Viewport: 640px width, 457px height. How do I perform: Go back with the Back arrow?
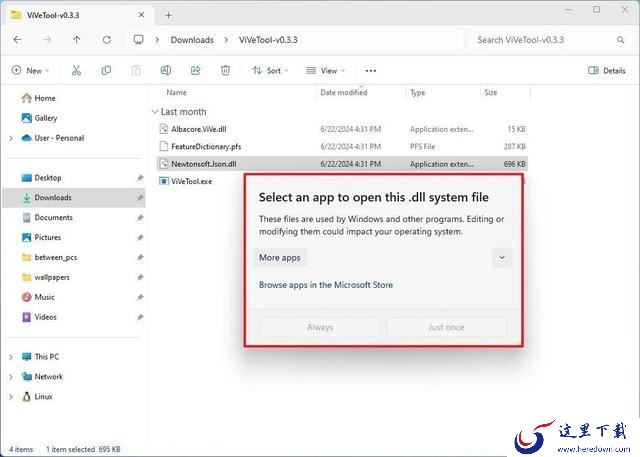[x=17, y=40]
